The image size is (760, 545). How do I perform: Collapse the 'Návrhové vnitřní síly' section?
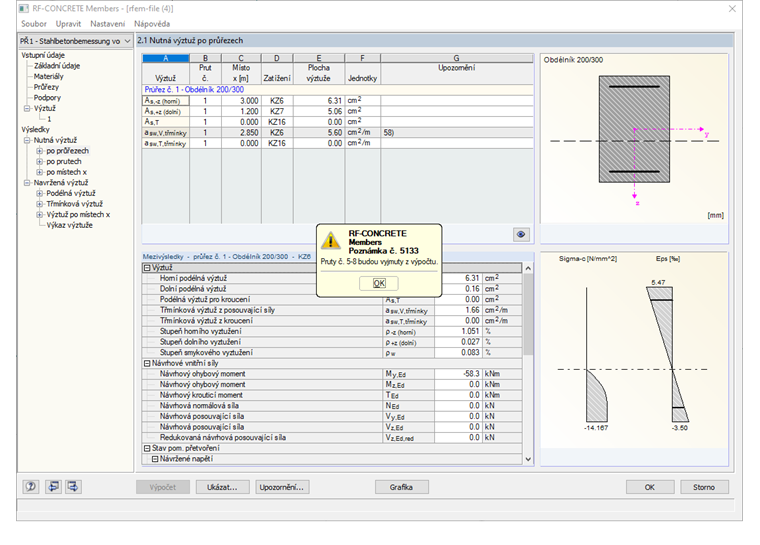tap(147, 363)
